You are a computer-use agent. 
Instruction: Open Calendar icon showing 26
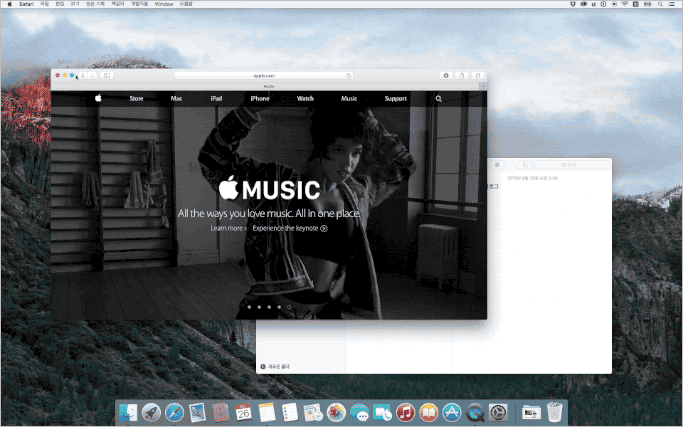(x=243, y=412)
